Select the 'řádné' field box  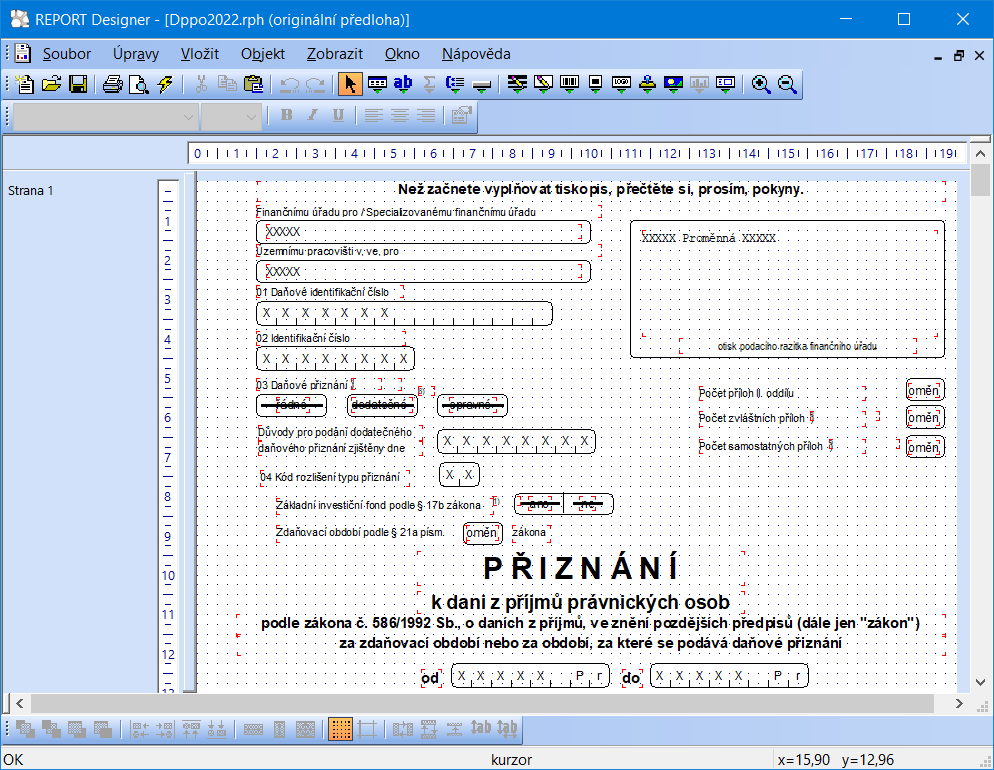point(292,405)
